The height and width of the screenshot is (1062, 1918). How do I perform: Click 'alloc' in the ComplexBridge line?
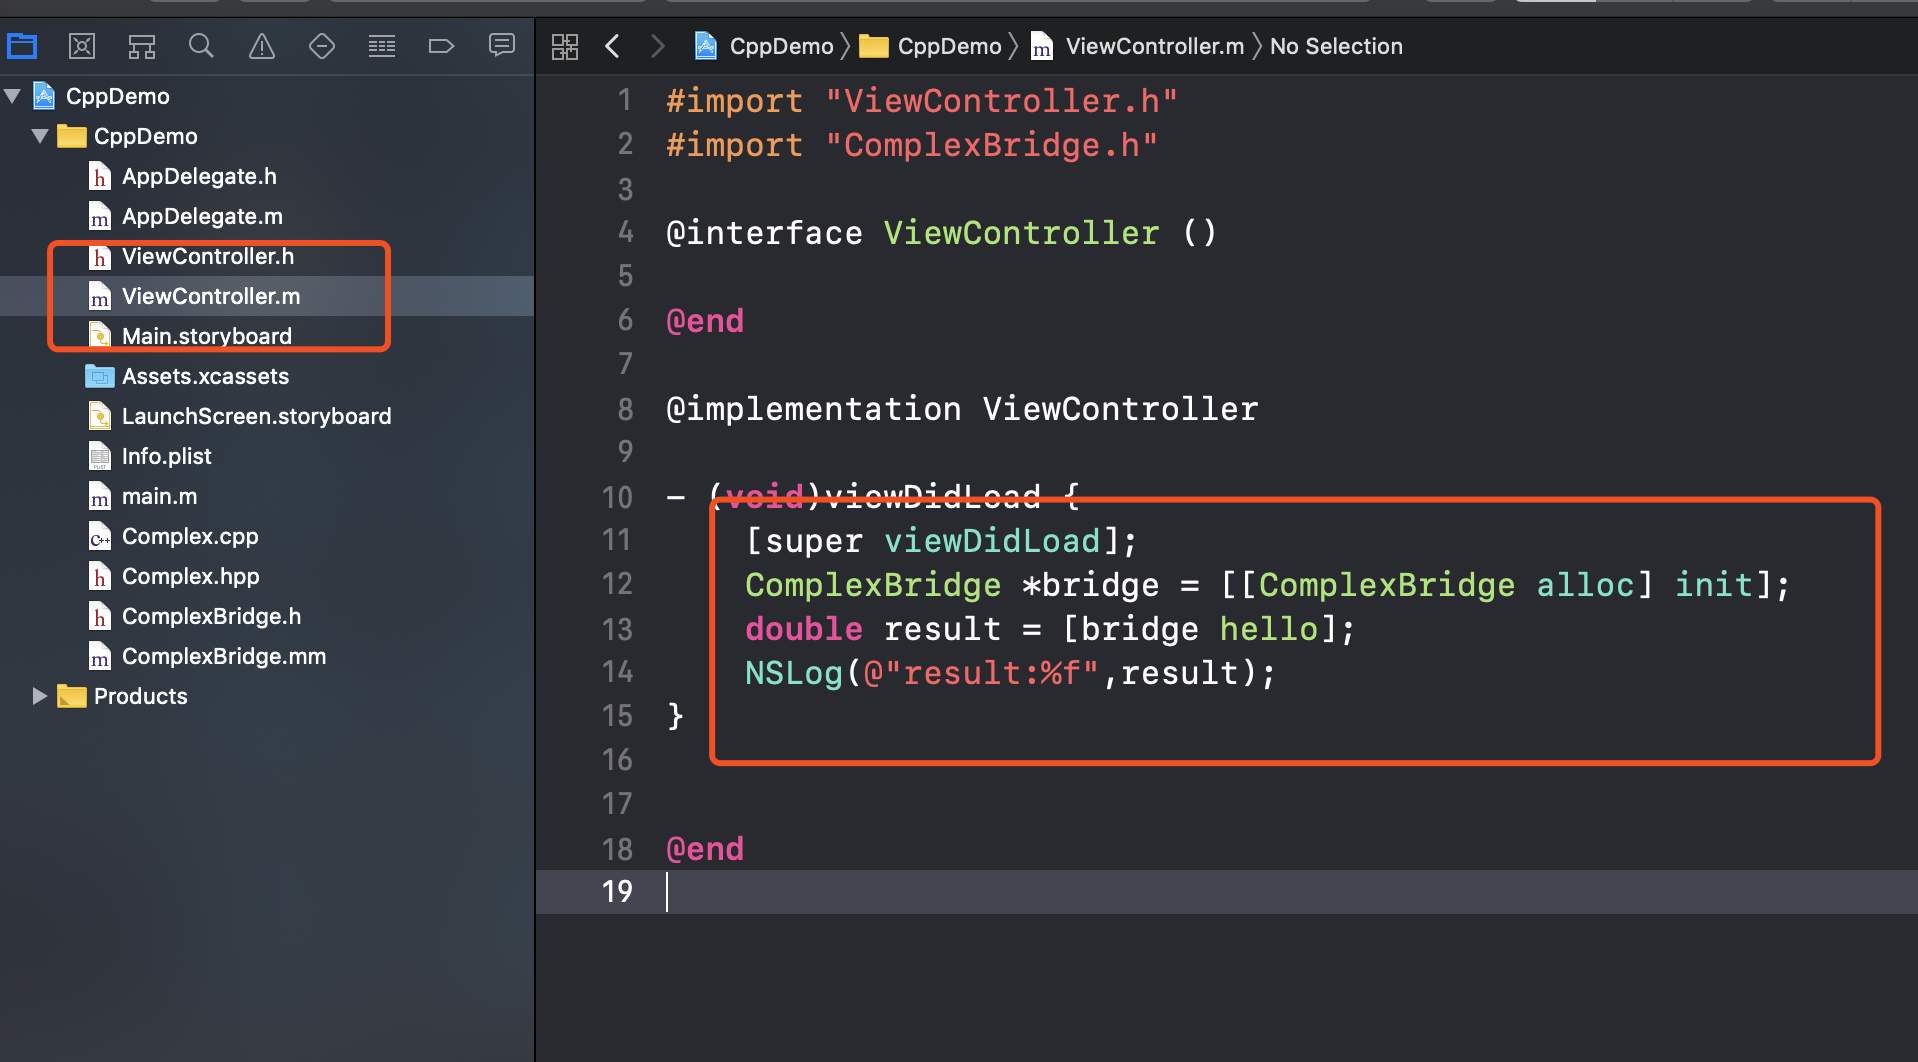coord(1585,585)
